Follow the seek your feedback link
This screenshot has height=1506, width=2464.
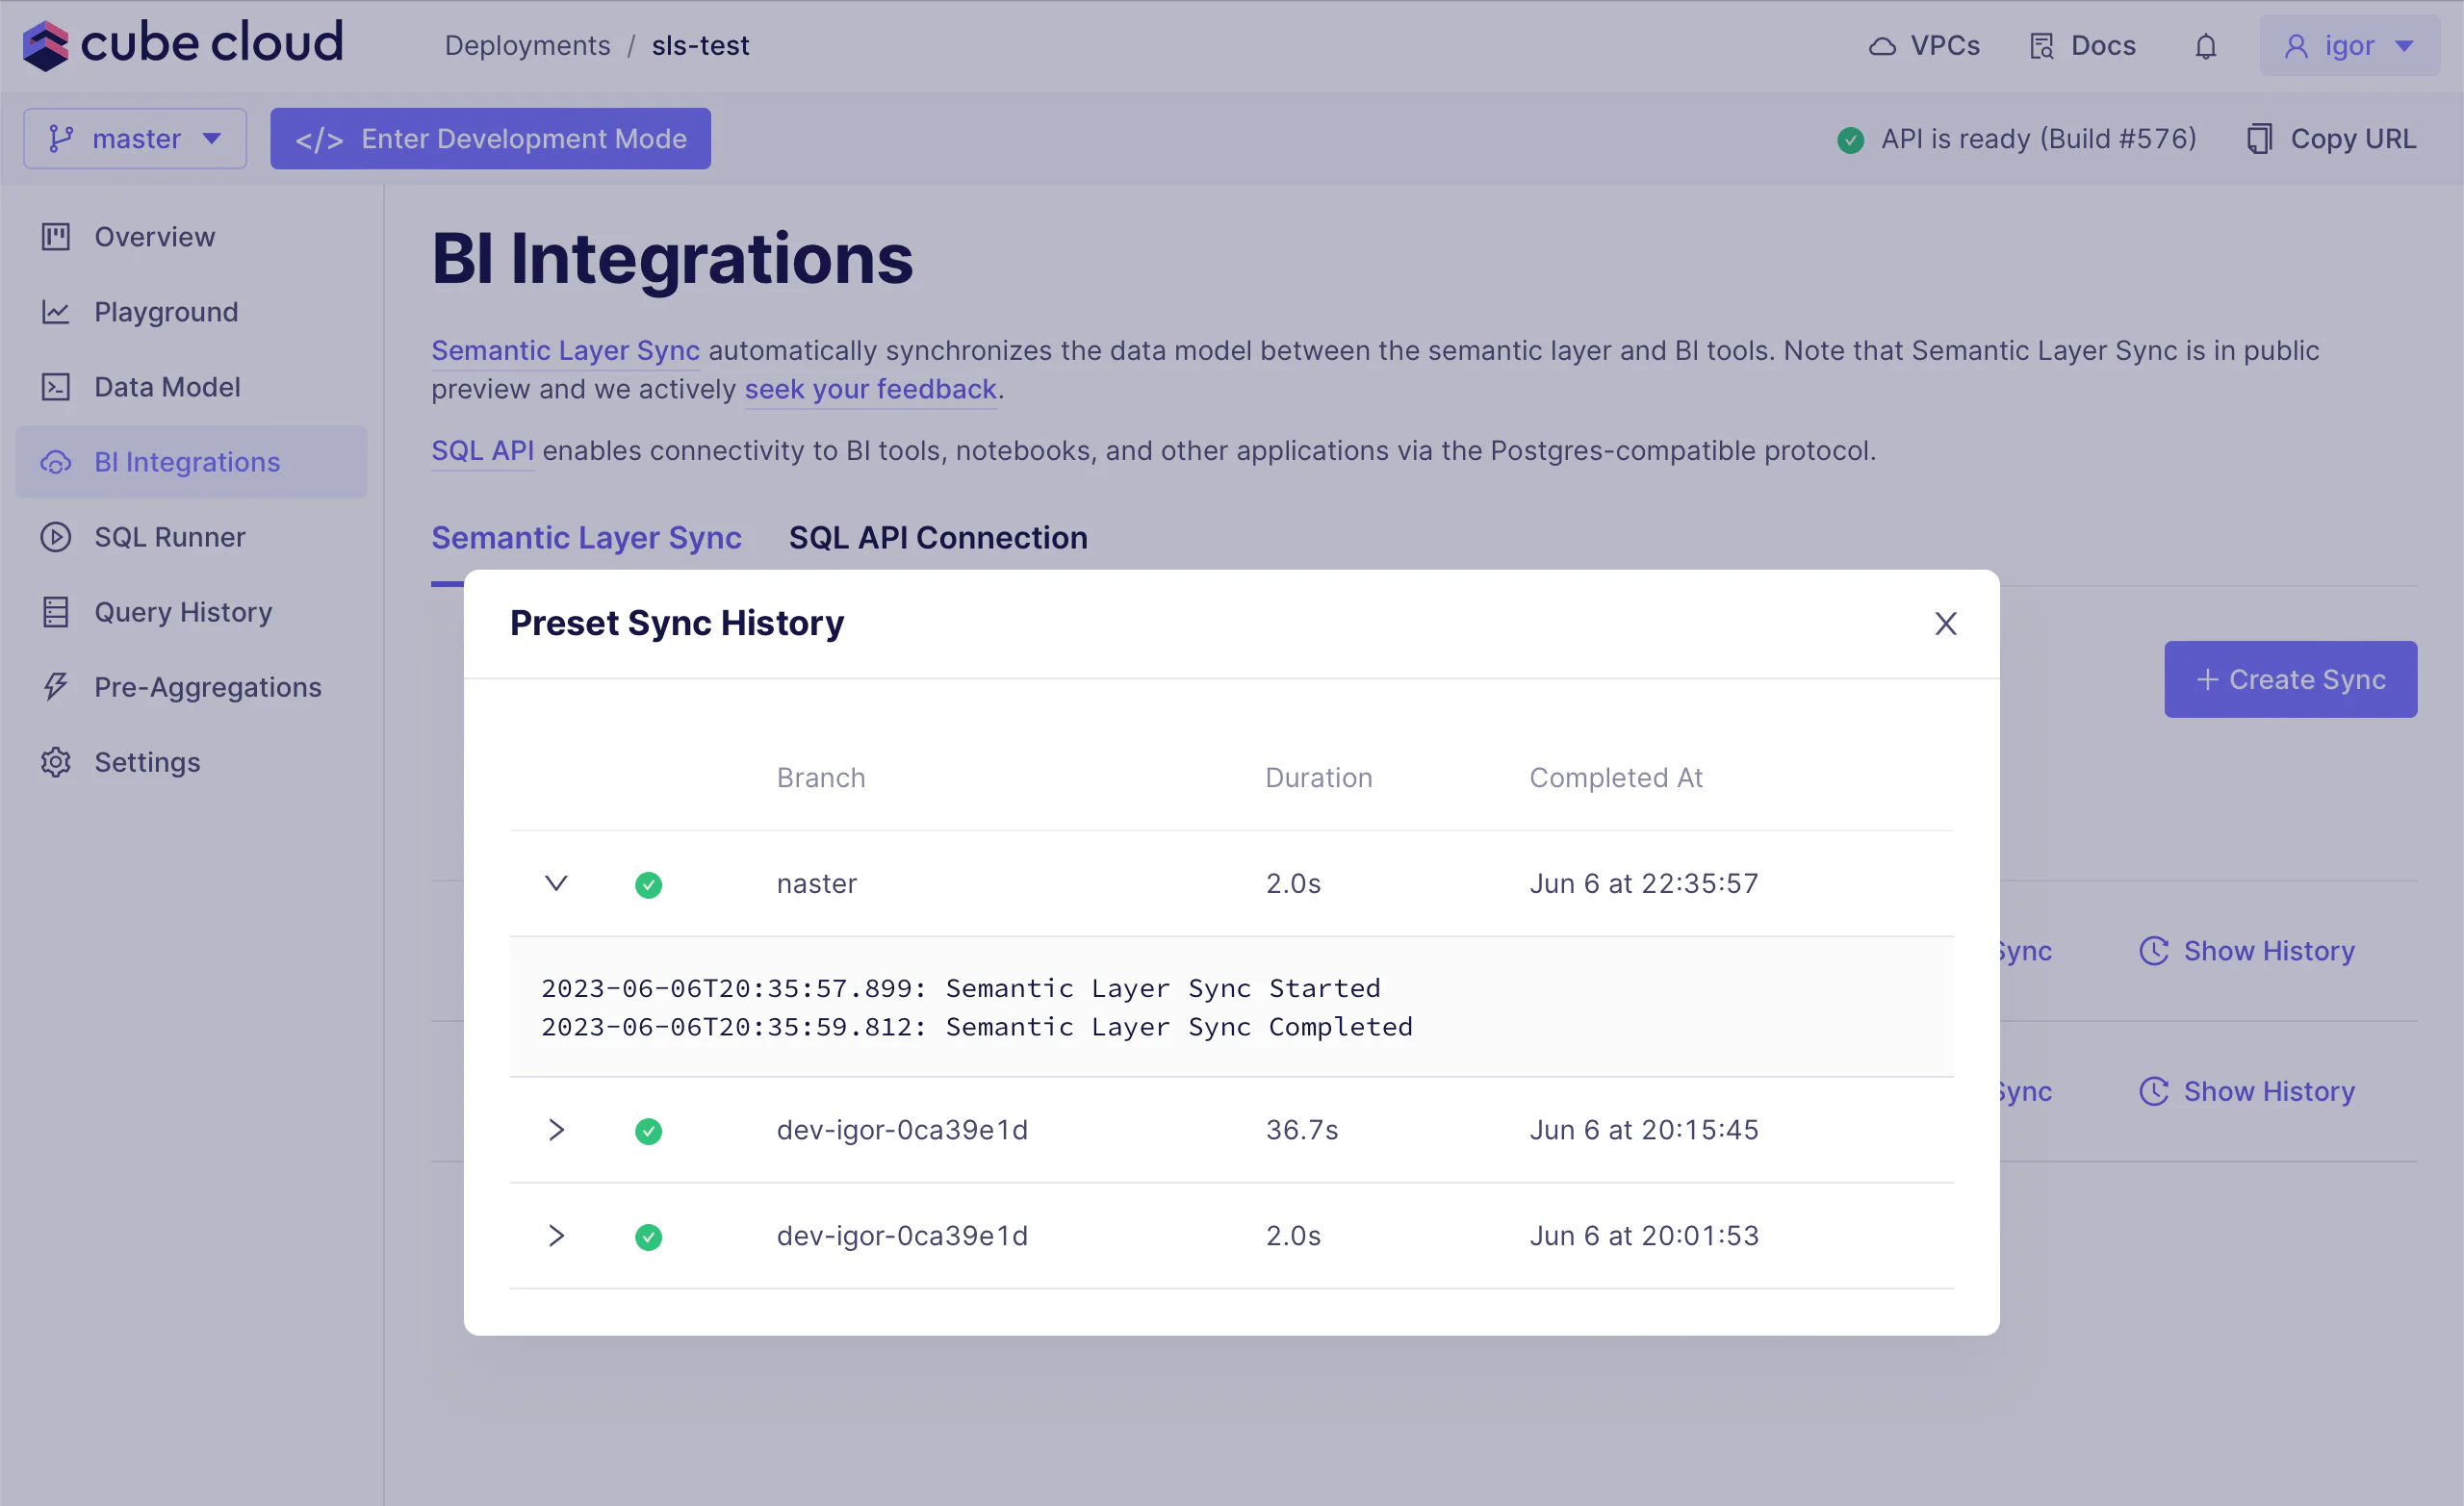click(x=870, y=389)
